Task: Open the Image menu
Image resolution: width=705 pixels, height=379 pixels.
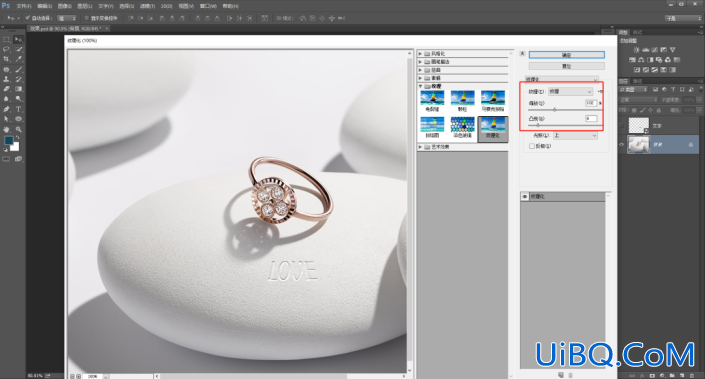Action: [x=64, y=6]
